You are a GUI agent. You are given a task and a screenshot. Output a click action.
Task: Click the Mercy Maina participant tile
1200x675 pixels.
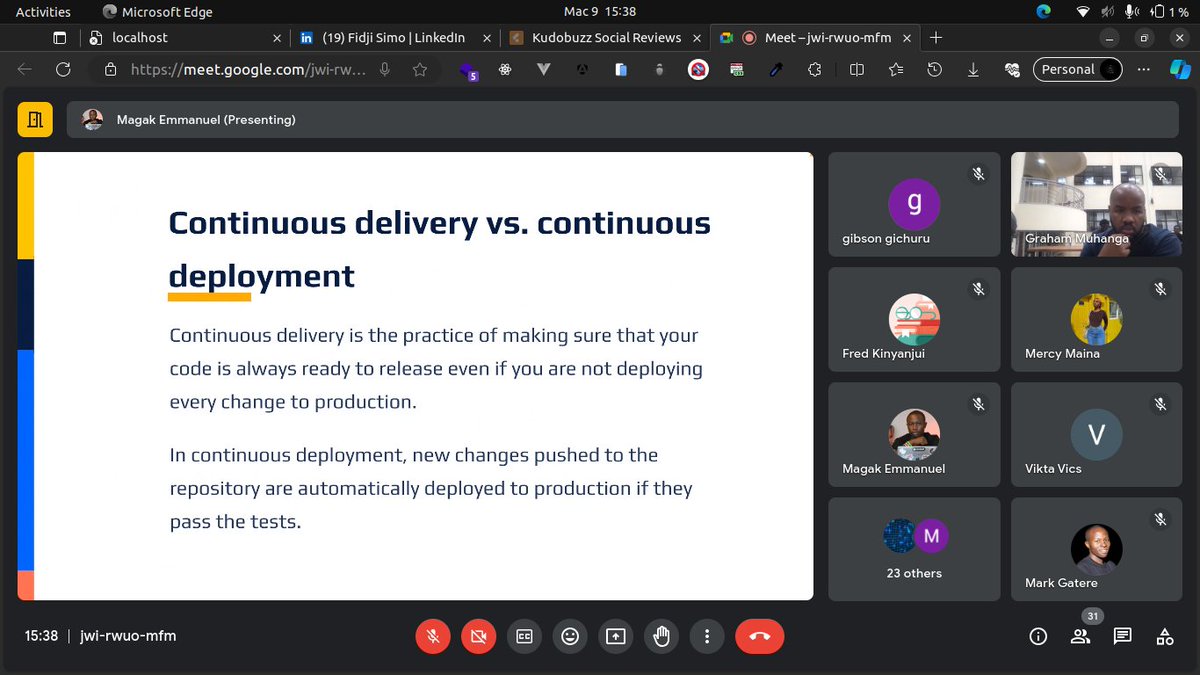click(1096, 319)
